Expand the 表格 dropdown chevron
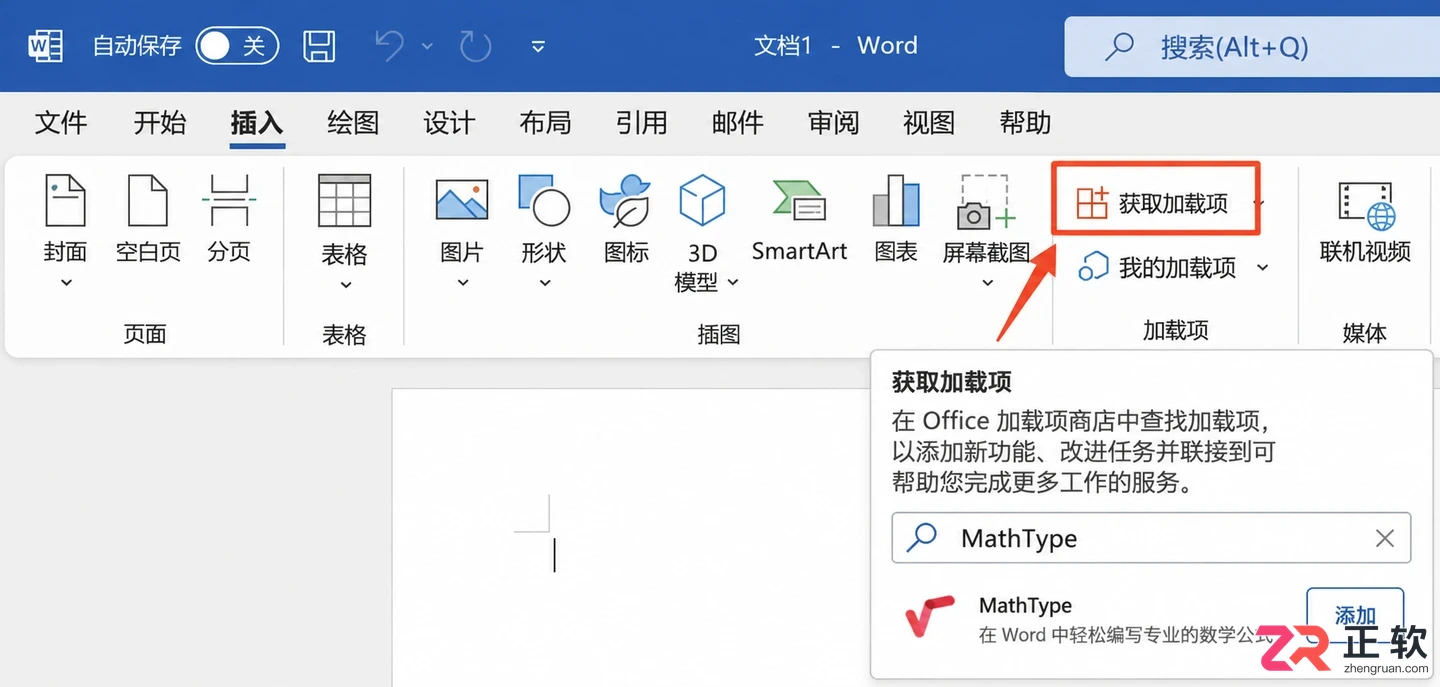The image size is (1440, 687). pos(345,285)
